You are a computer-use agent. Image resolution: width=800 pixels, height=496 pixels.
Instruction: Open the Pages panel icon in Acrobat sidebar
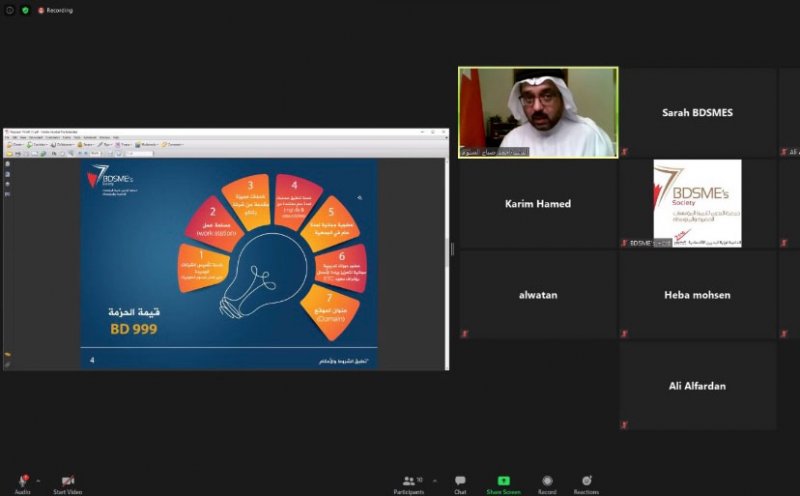[x=7, y=164]
